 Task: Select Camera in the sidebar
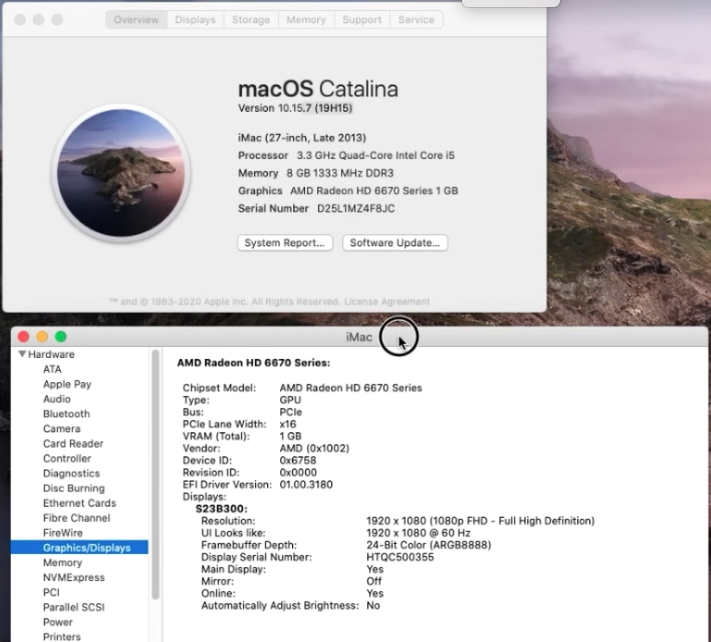coord(62,429)
